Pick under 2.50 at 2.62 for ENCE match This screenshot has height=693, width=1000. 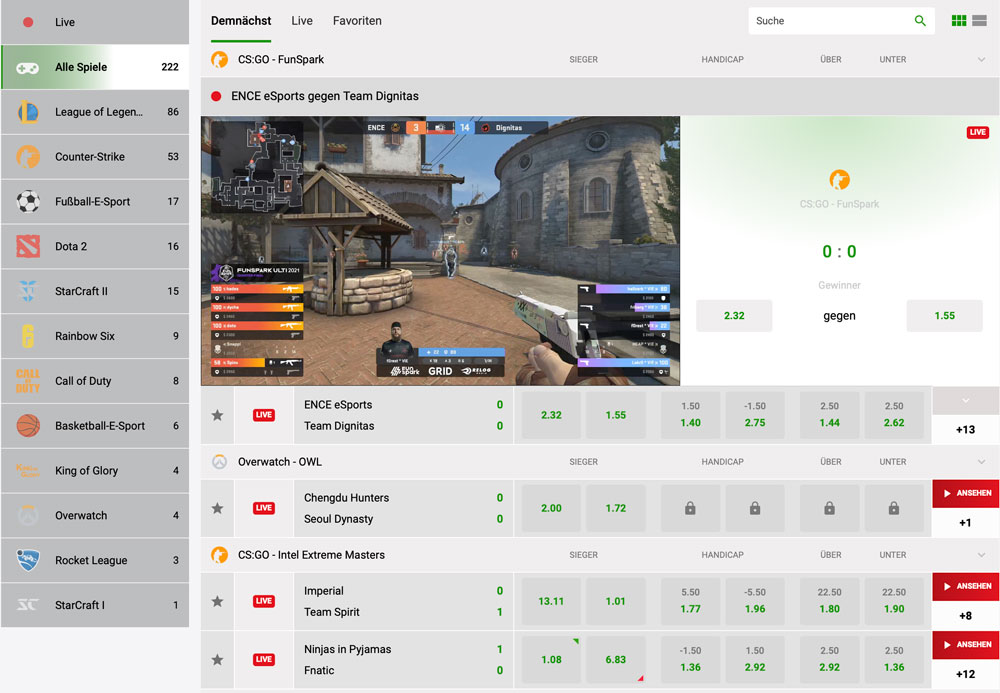click(893, 415)
